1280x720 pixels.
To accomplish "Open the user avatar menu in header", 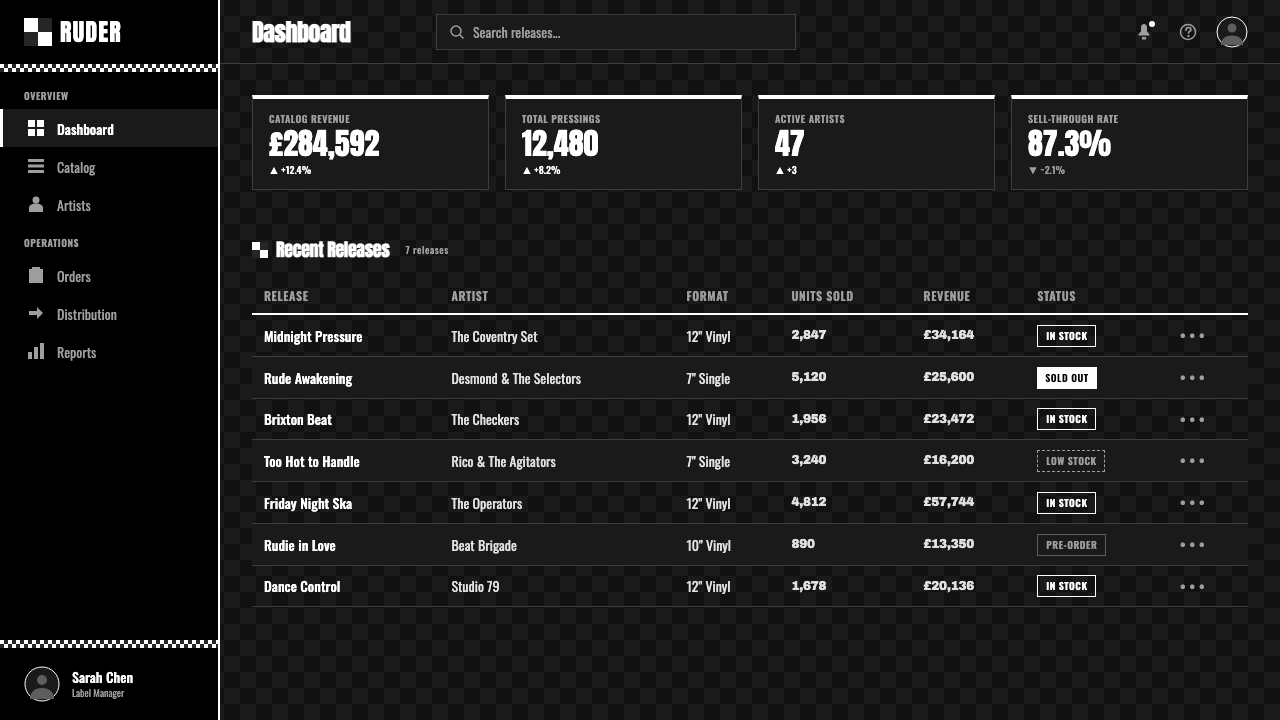I will click(1232, 32).
